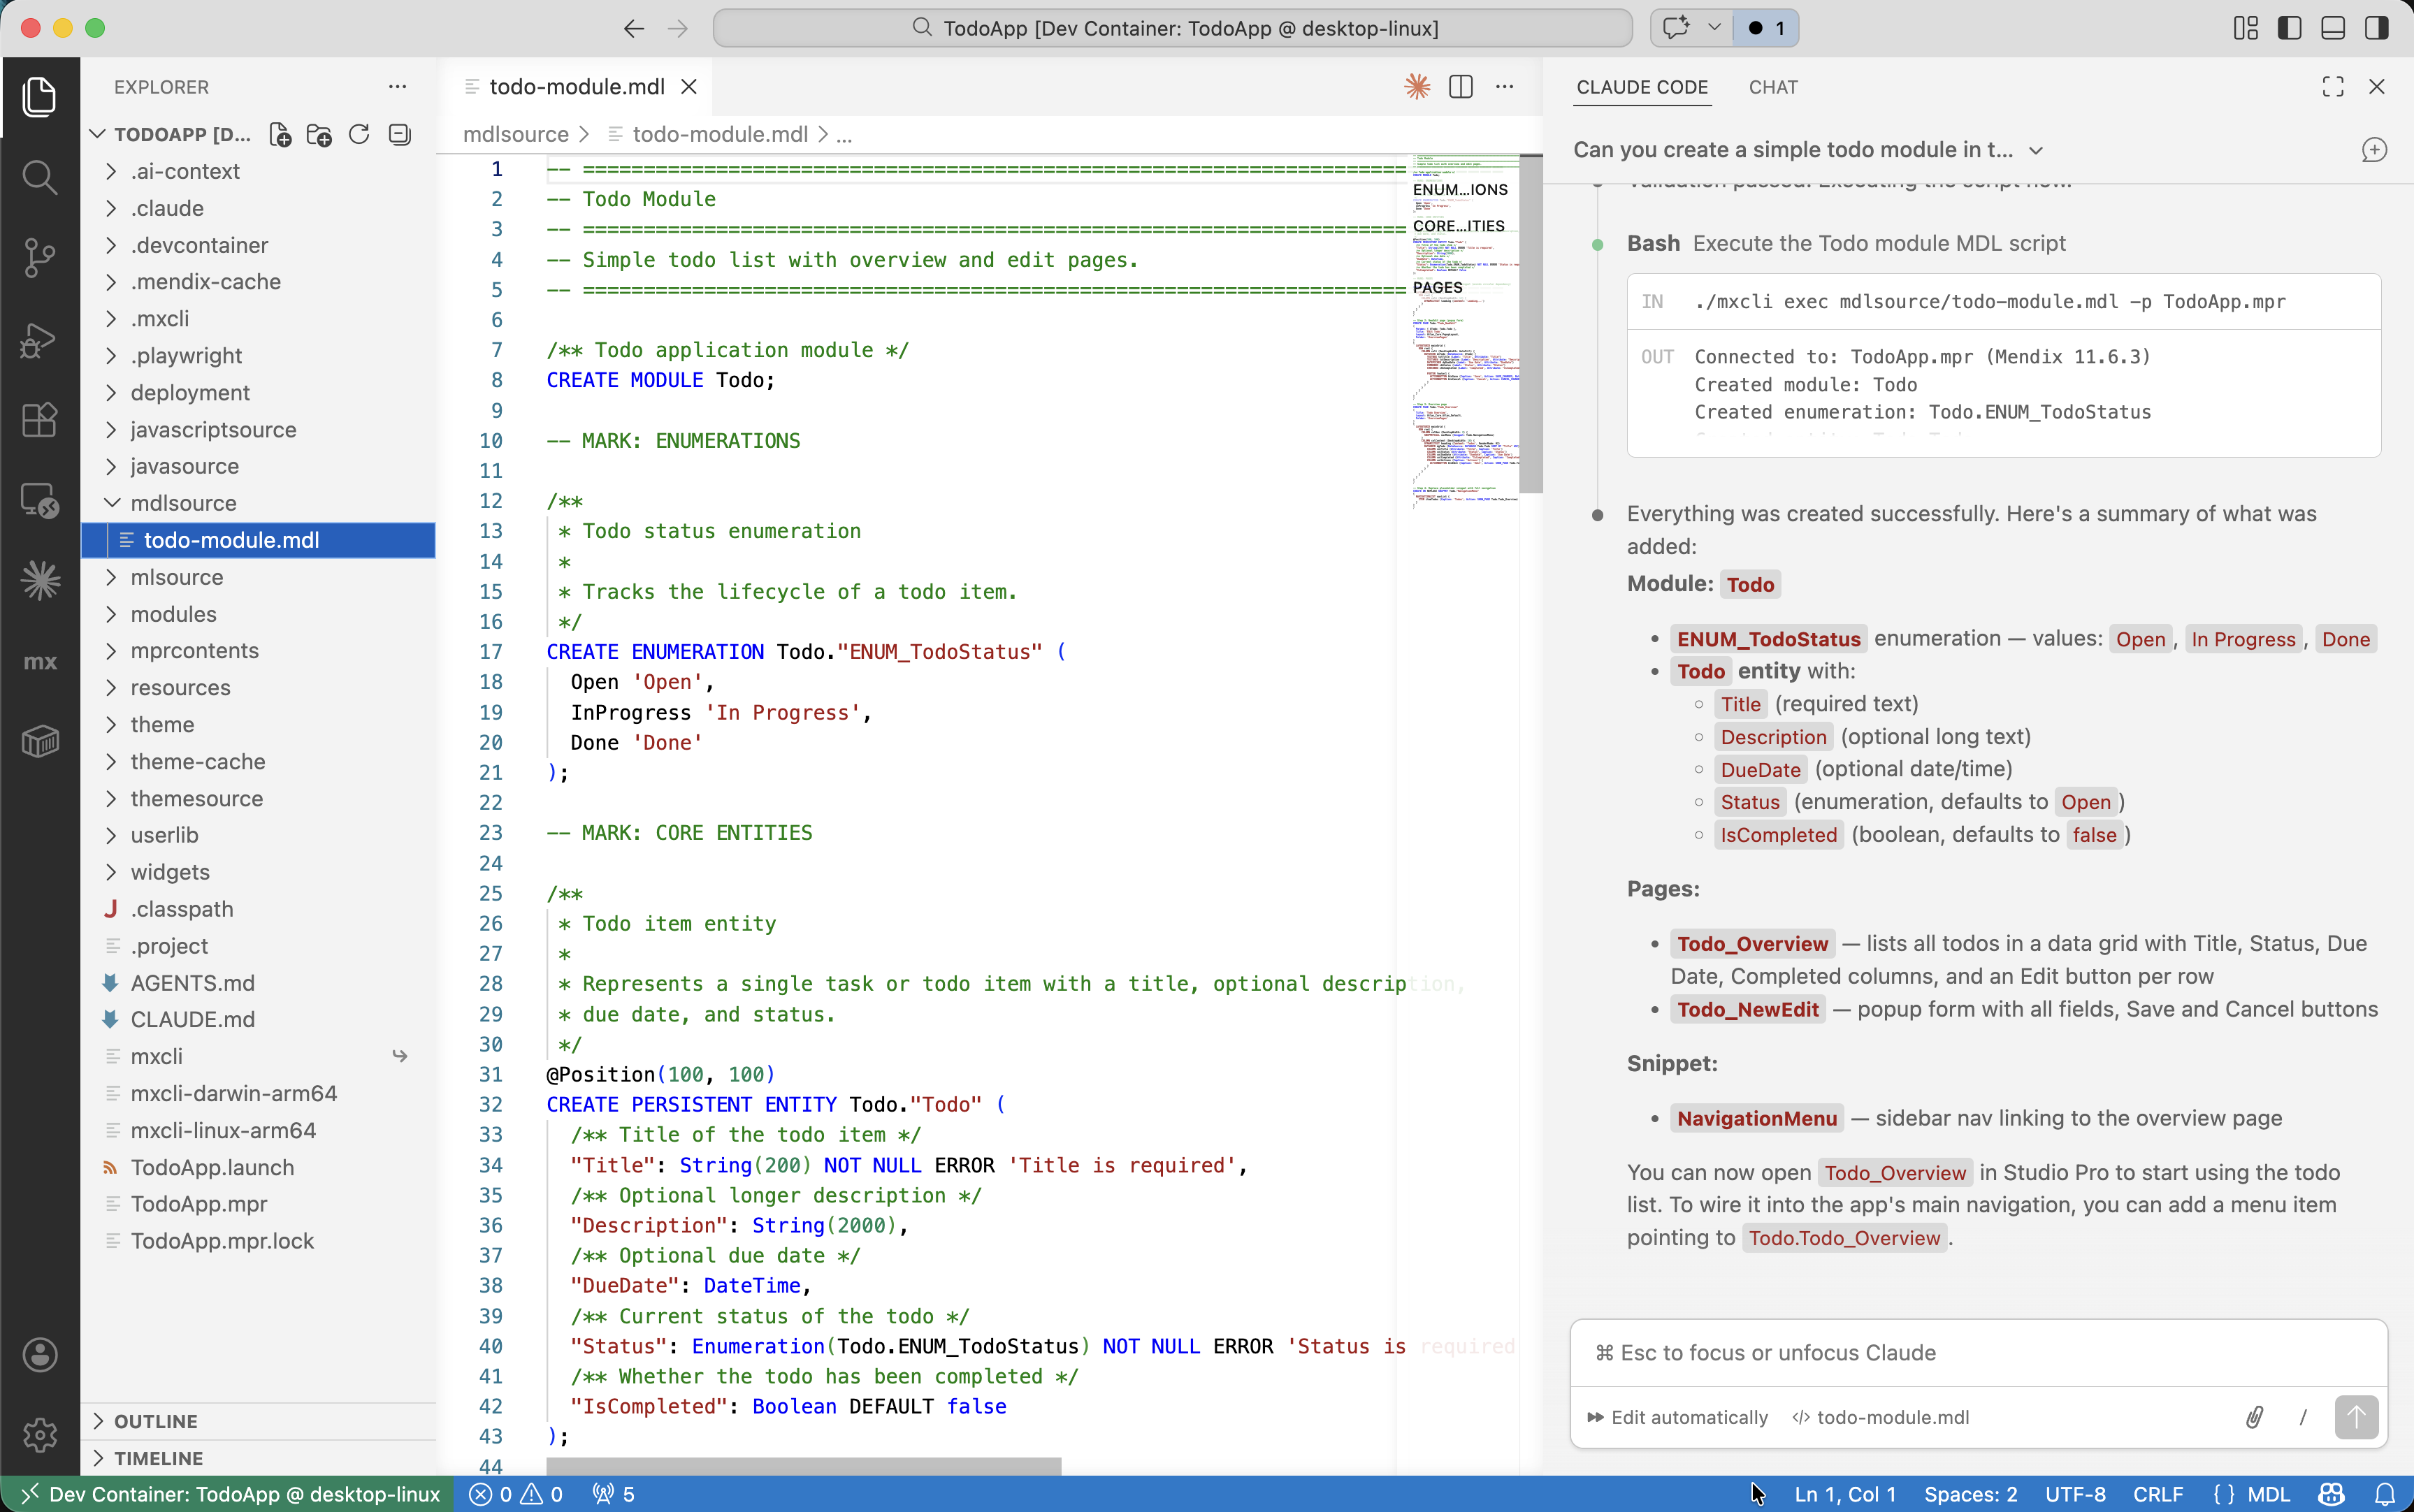Collapse the TODOAPP root folder
2414x1512 pixels.
click(x=170, y=134)
